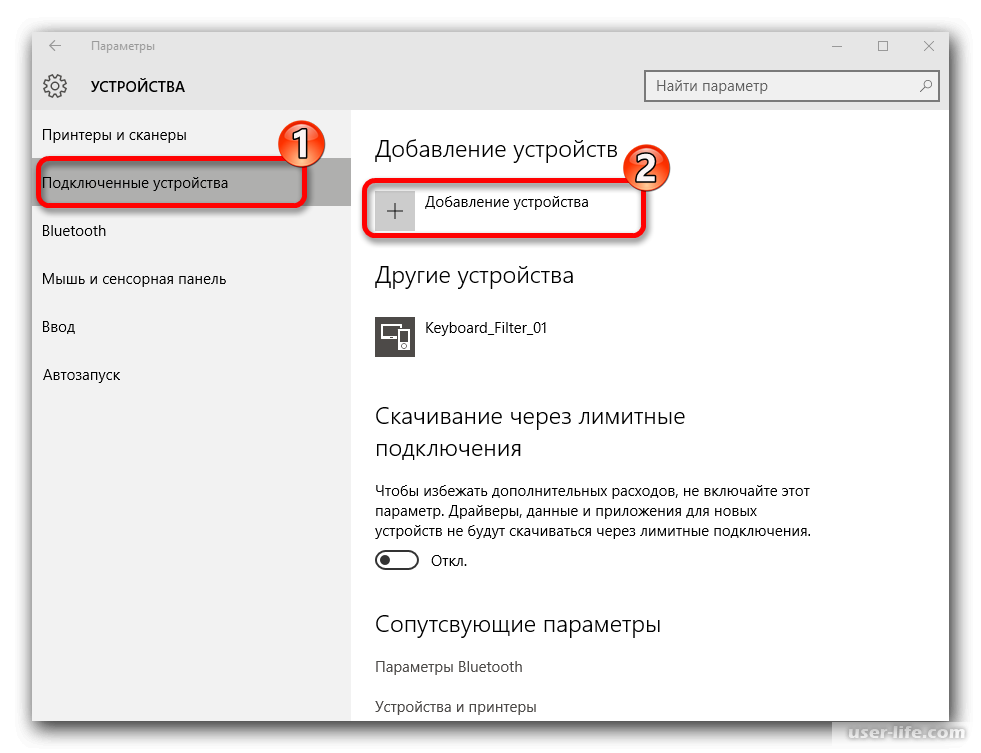Screen dimensions: 981x753
Task: Switch to Автозапуск section
Action: (191, 375)
